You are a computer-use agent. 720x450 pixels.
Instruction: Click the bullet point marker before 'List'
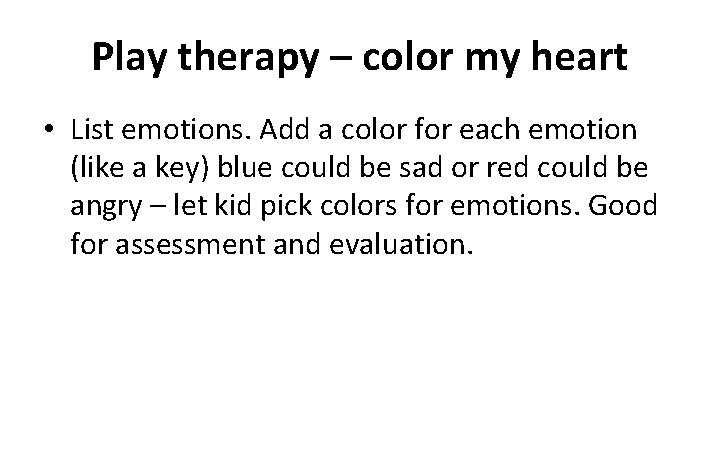[x=49, y=128]
